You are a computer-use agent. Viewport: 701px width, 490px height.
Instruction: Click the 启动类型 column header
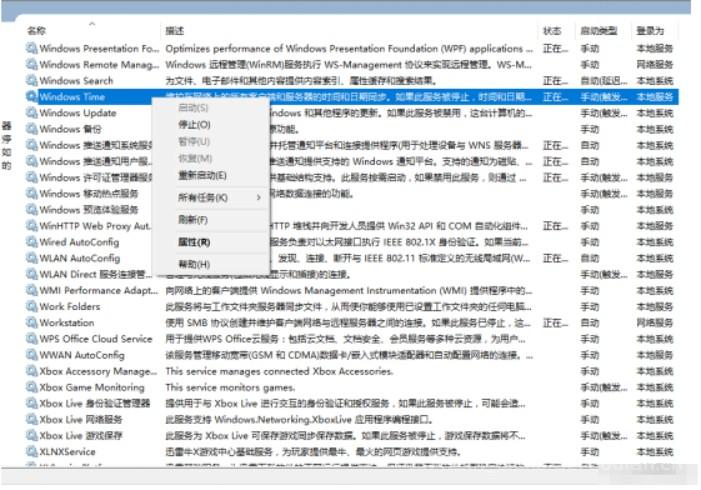tap(599, 30)
